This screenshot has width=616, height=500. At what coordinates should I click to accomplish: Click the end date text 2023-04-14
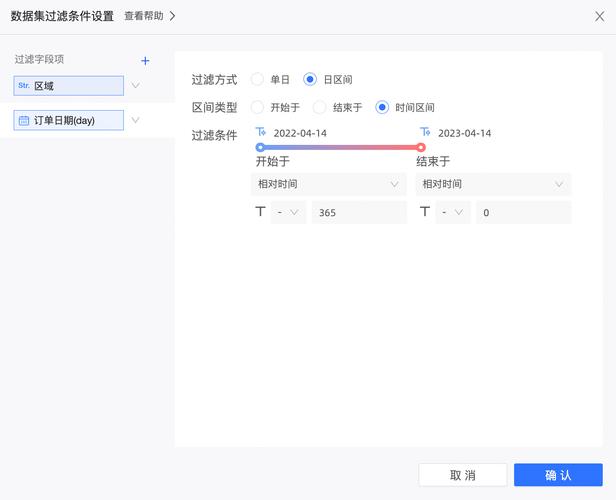point(464,134)
